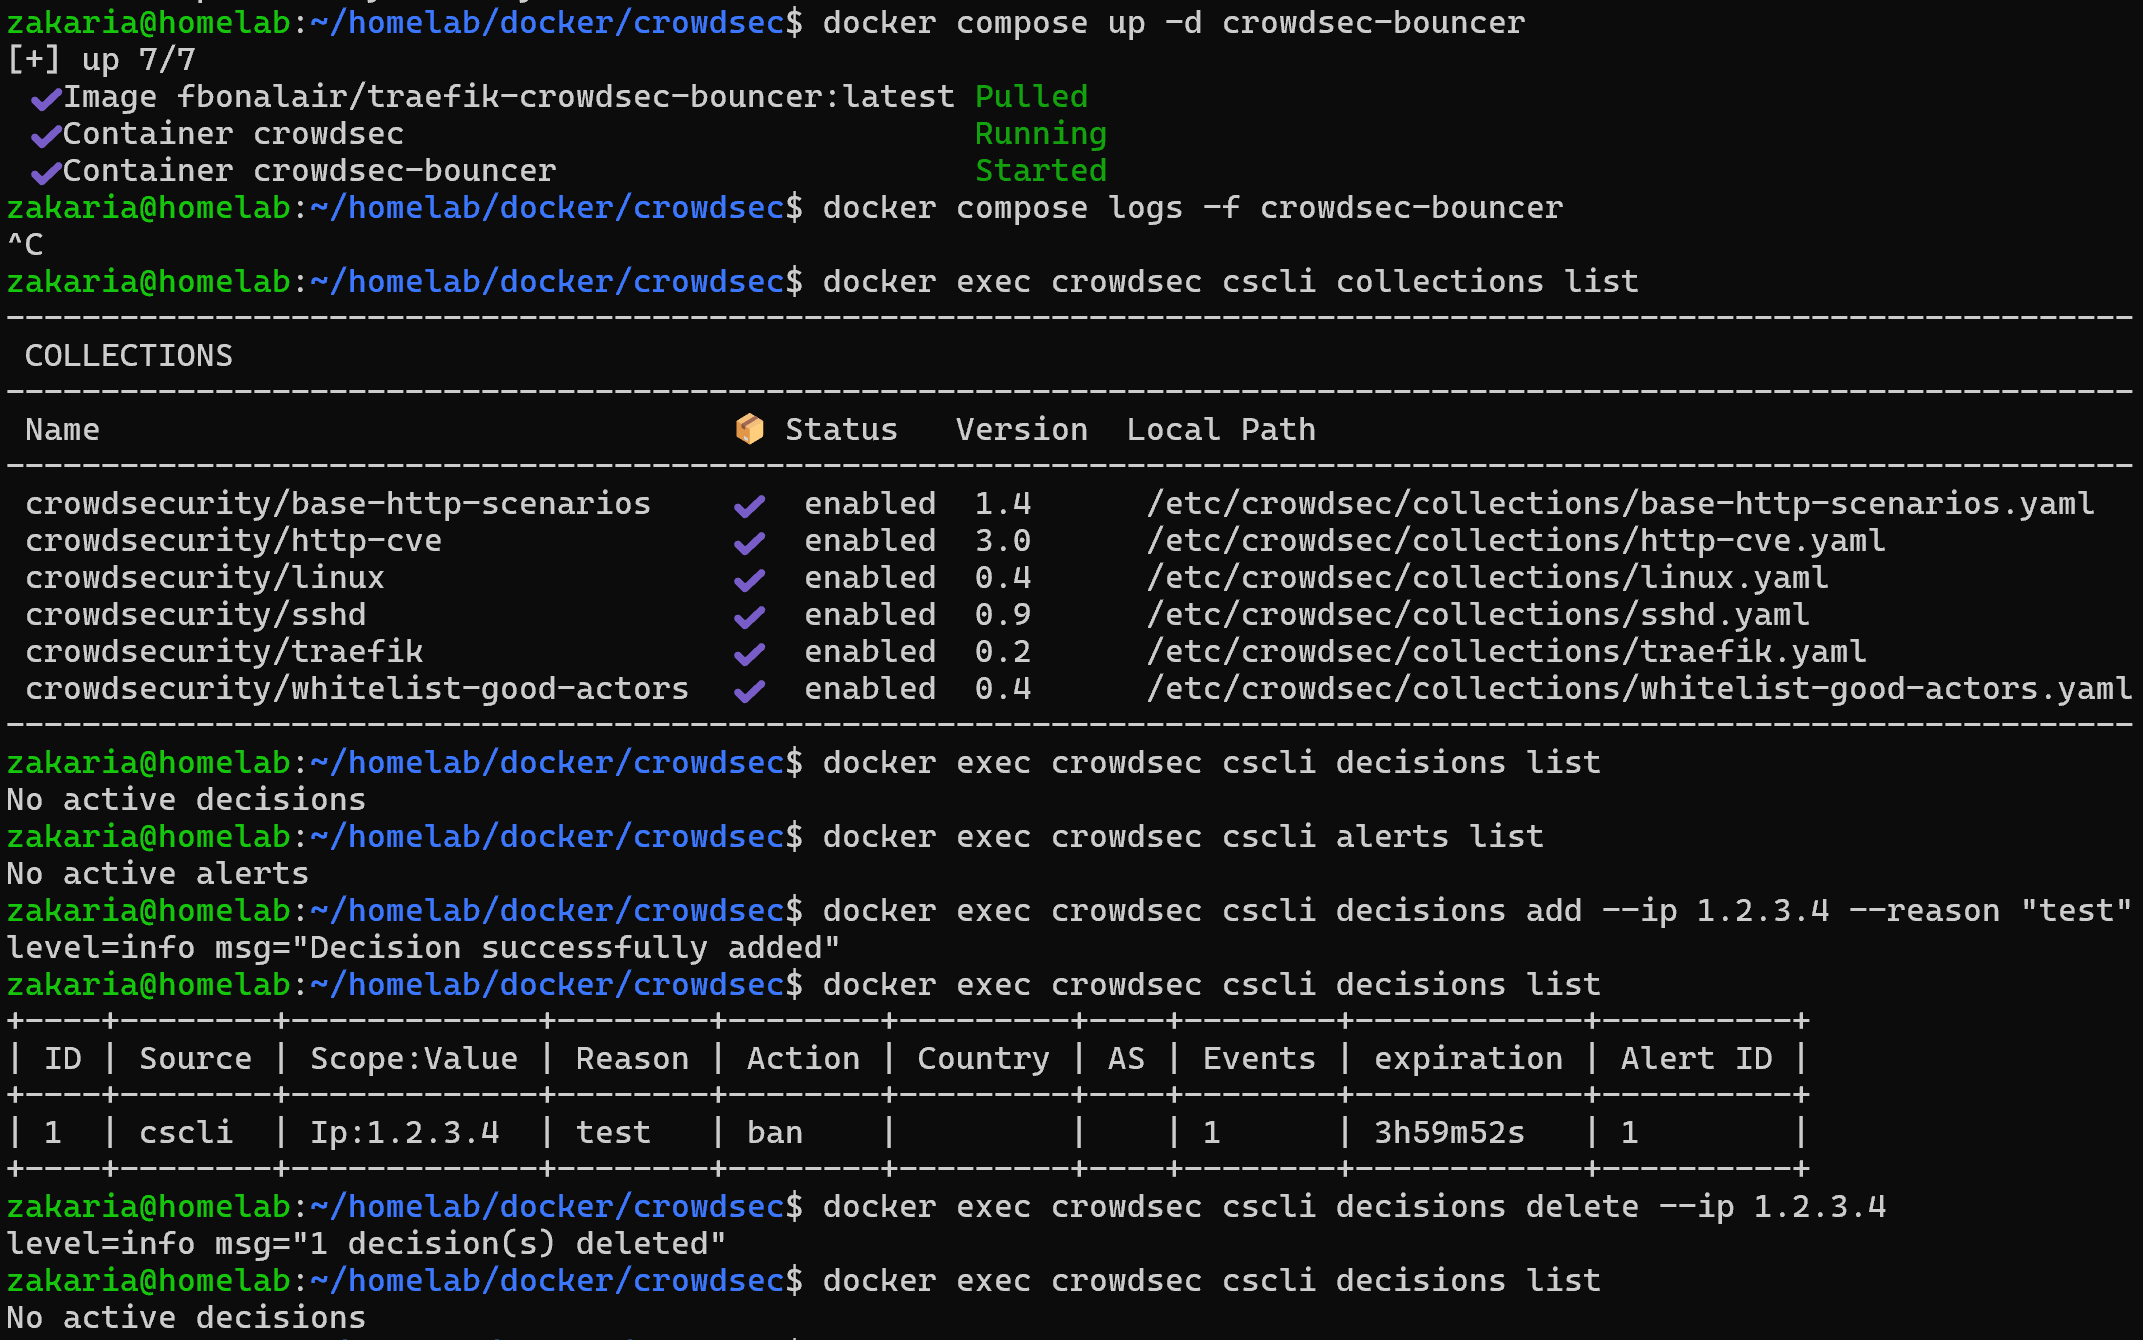Click the 'Events' column header

coord(1259,1059)
